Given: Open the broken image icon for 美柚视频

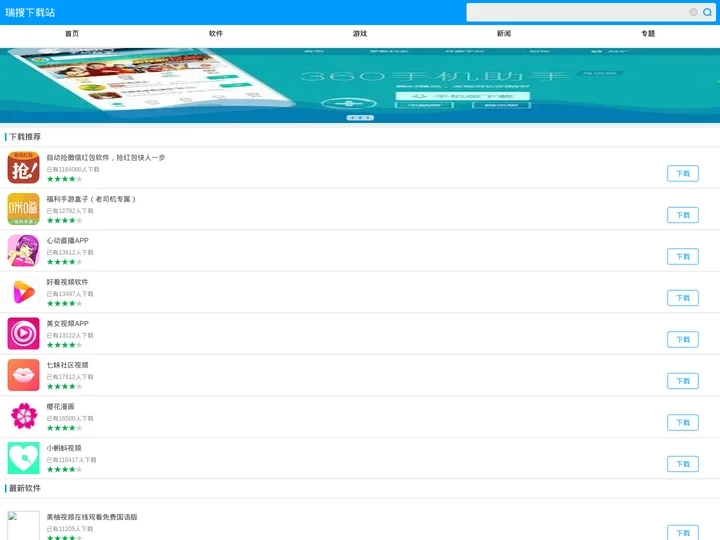Looking at the screenshot, I should [23, 526].
